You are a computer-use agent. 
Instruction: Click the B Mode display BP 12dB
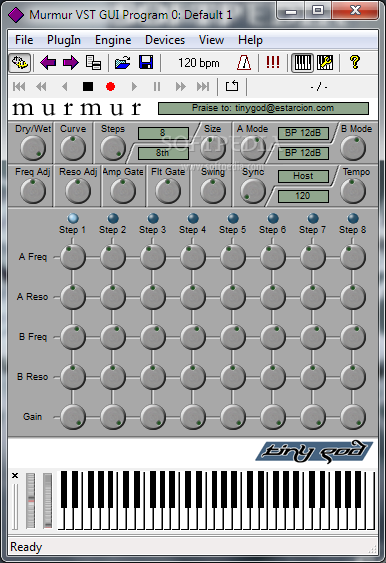pos(303,153)
